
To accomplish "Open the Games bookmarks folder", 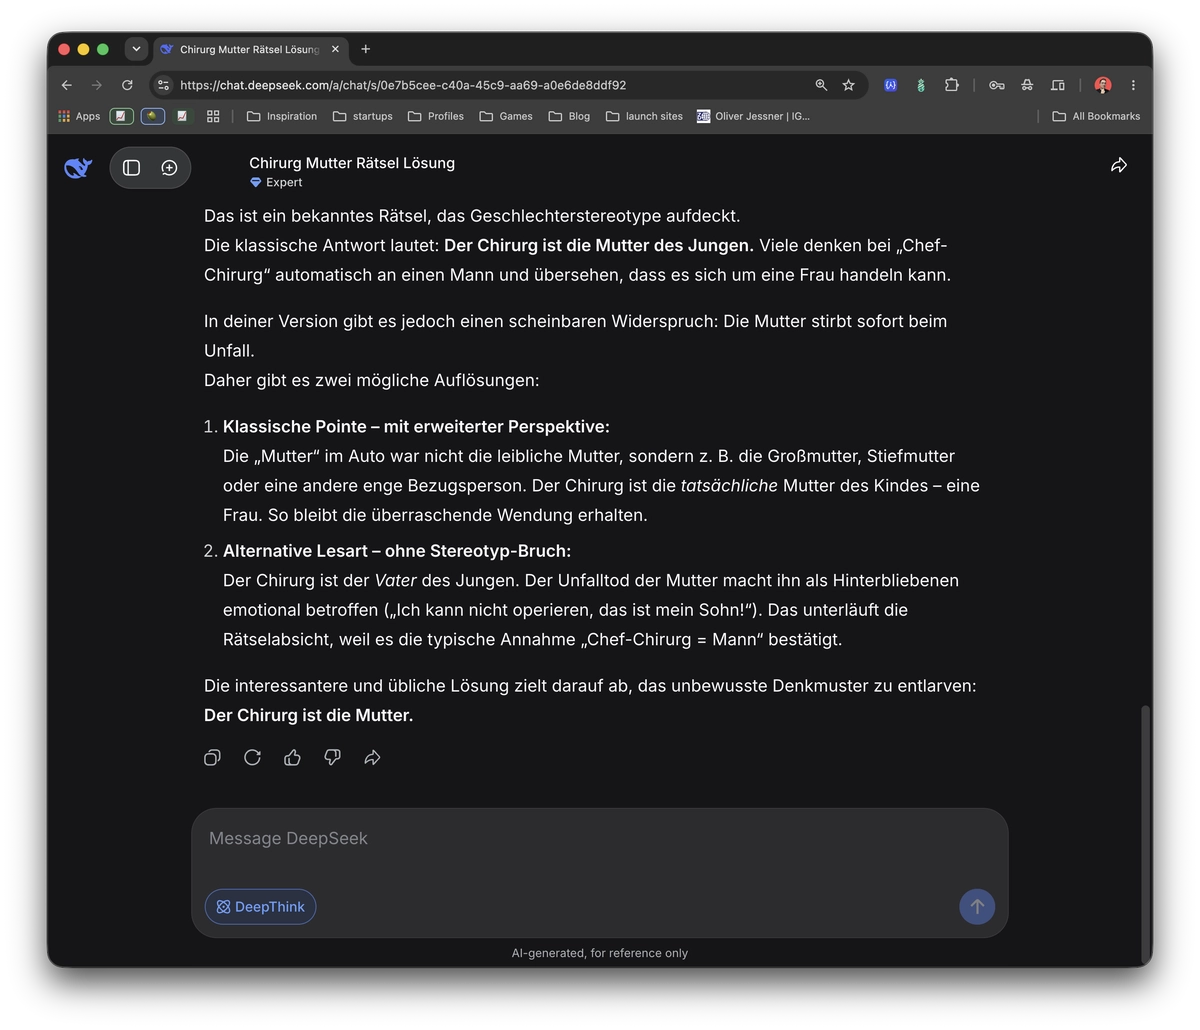I will click(506, 116).
